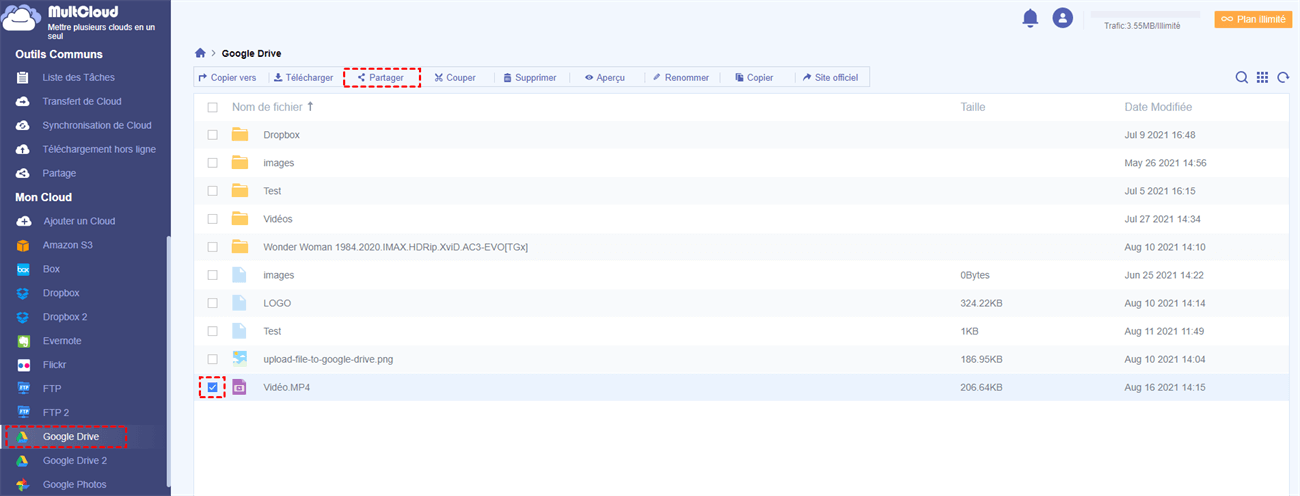Uncheck the Vidéo.MP4 checkbox
1300x496 pixels.
212,387
